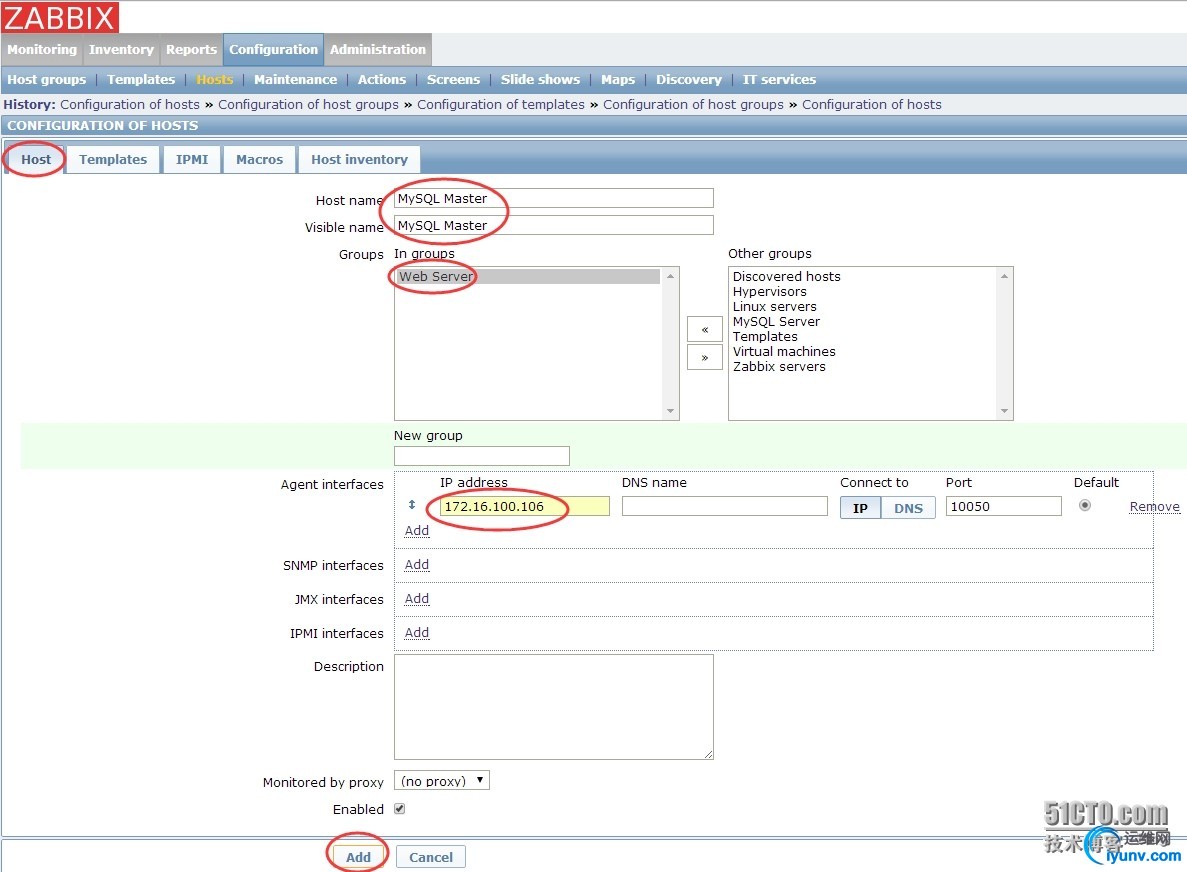This screenshot has height=872, width=1187.
Task: Go to Hosts submenu item
Action: [215, 79]
